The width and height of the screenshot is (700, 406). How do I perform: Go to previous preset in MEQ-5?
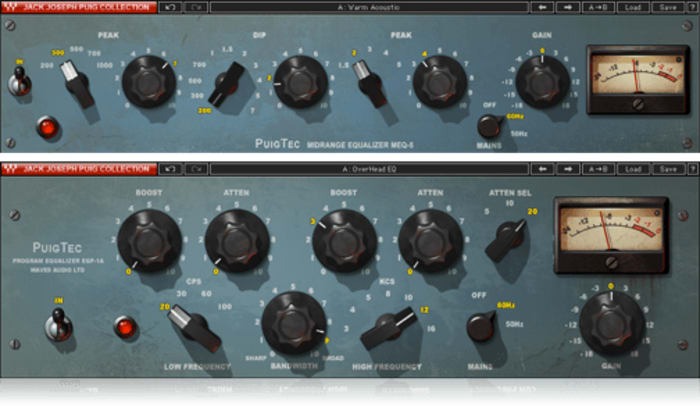(x=542, y=7)
